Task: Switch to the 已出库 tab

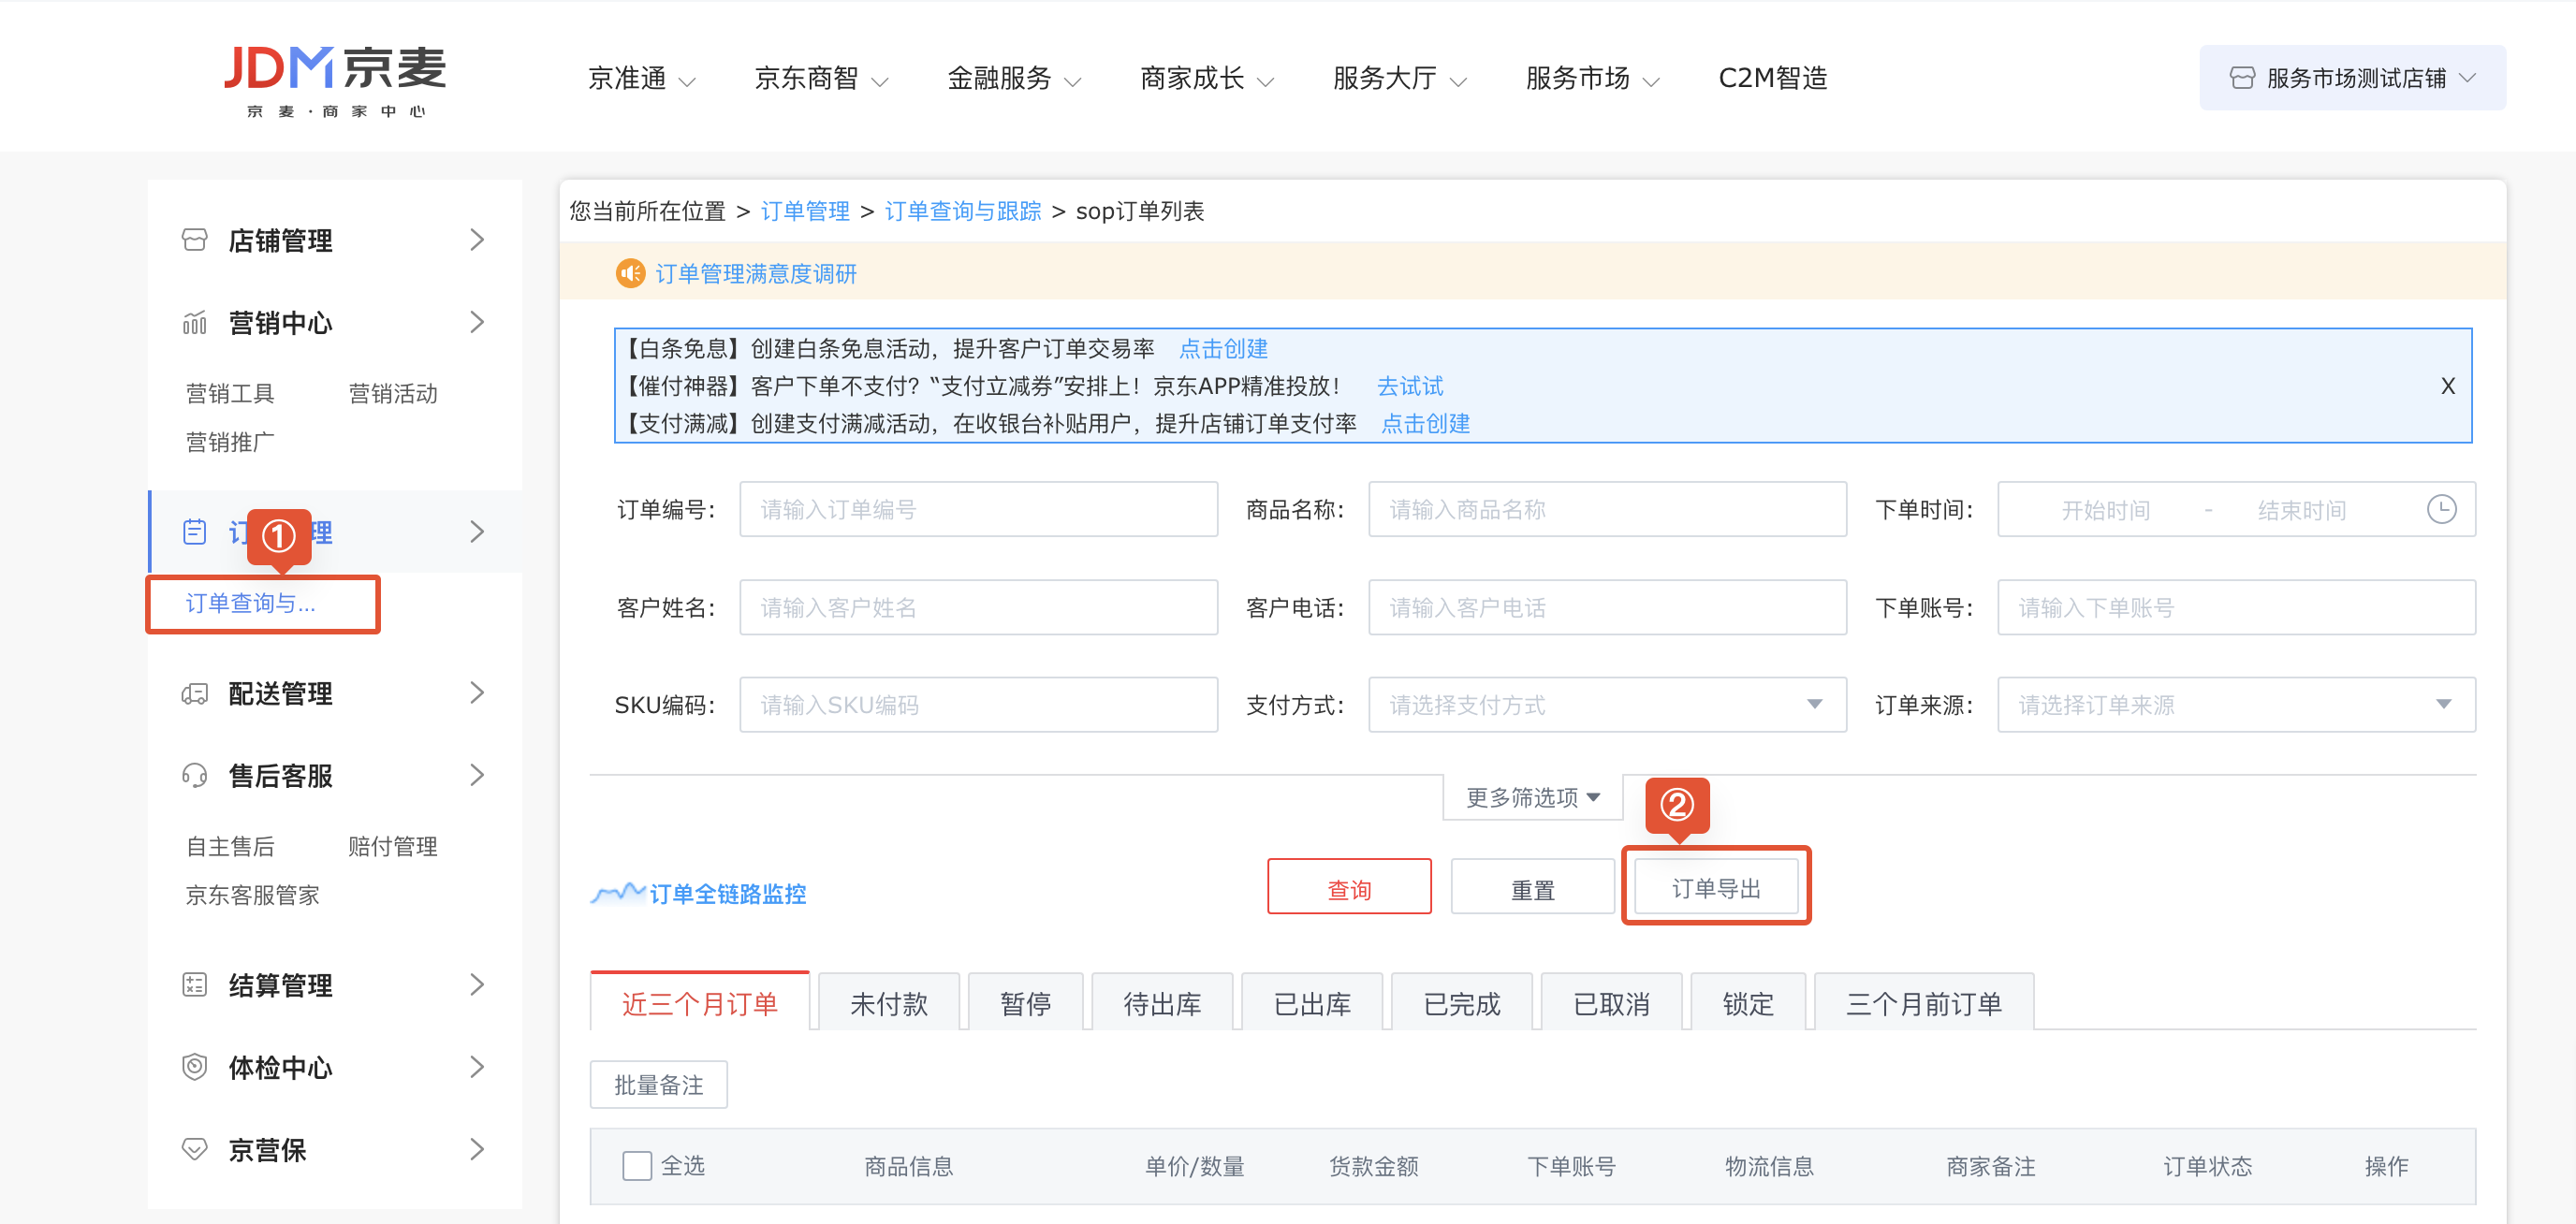Action: (x=1312, y=1003)
